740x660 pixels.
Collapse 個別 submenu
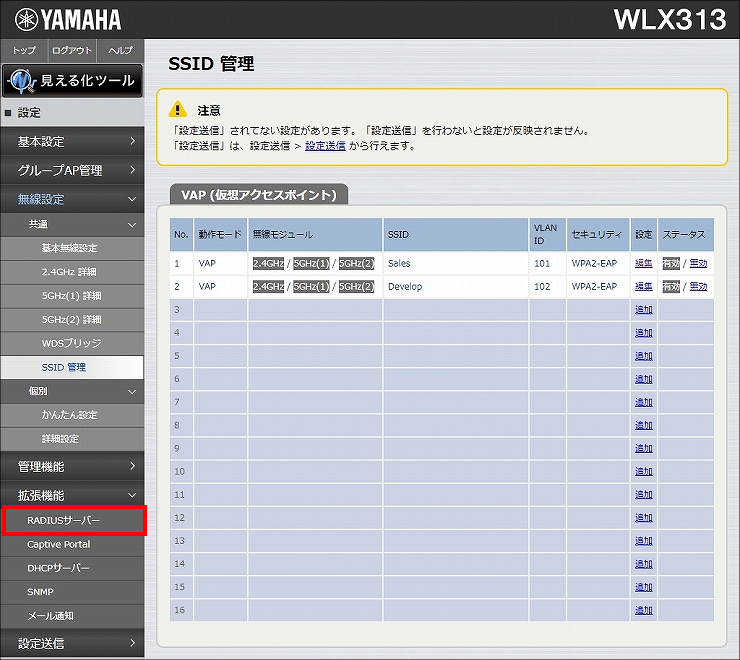pyautogui.click(x=72, y=391)
